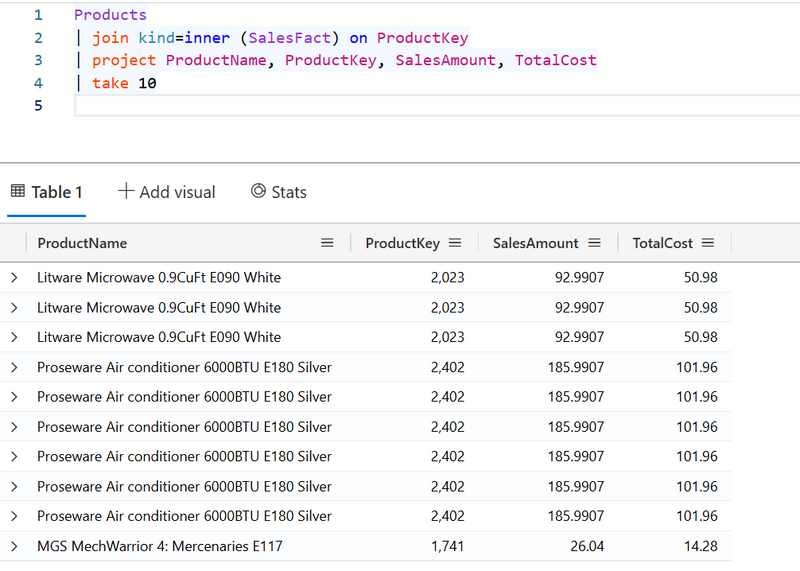Select the first 92.9907 SalesAmount cell
This screenshot has height=571, width=800.
click(580, 278)
